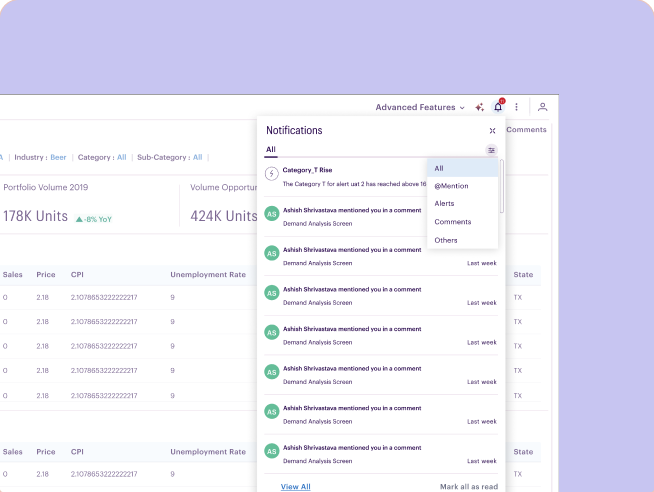Click the Category All filter value
This screenshot has width=654, height=492.
click(121, 157)
